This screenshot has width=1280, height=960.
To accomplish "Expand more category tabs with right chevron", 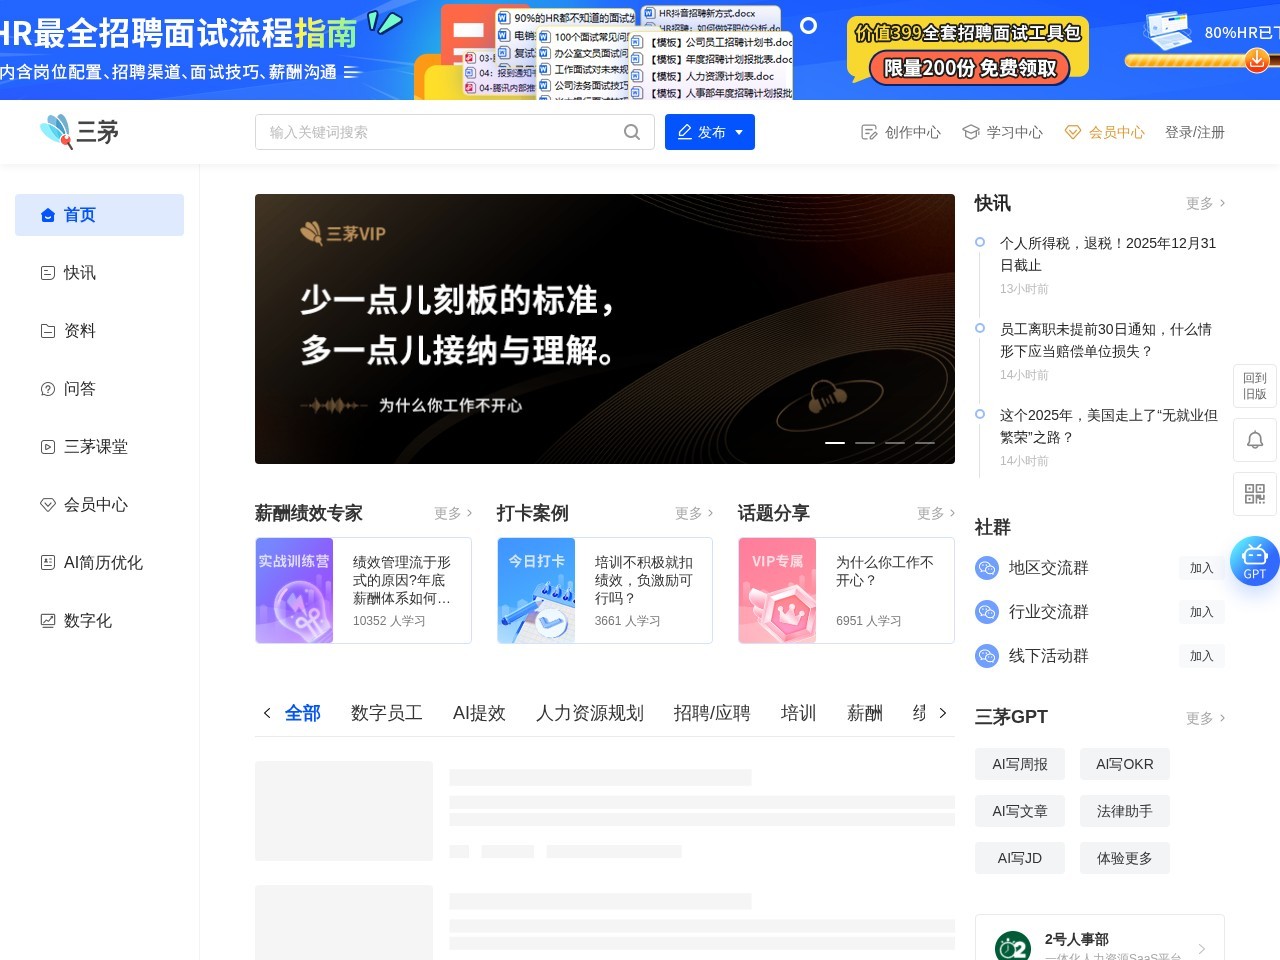I will (x=942, y=713).
